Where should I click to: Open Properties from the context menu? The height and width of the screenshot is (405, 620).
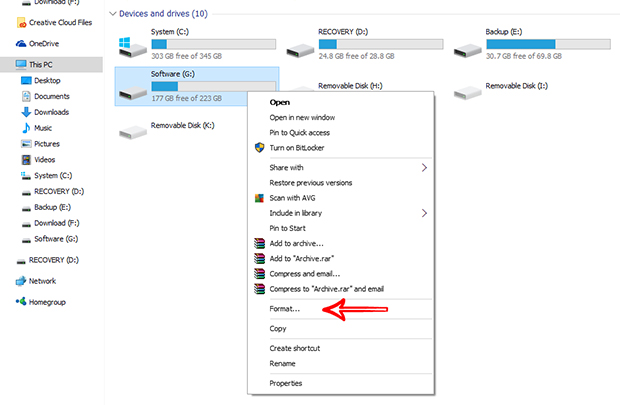coord(286,383)
